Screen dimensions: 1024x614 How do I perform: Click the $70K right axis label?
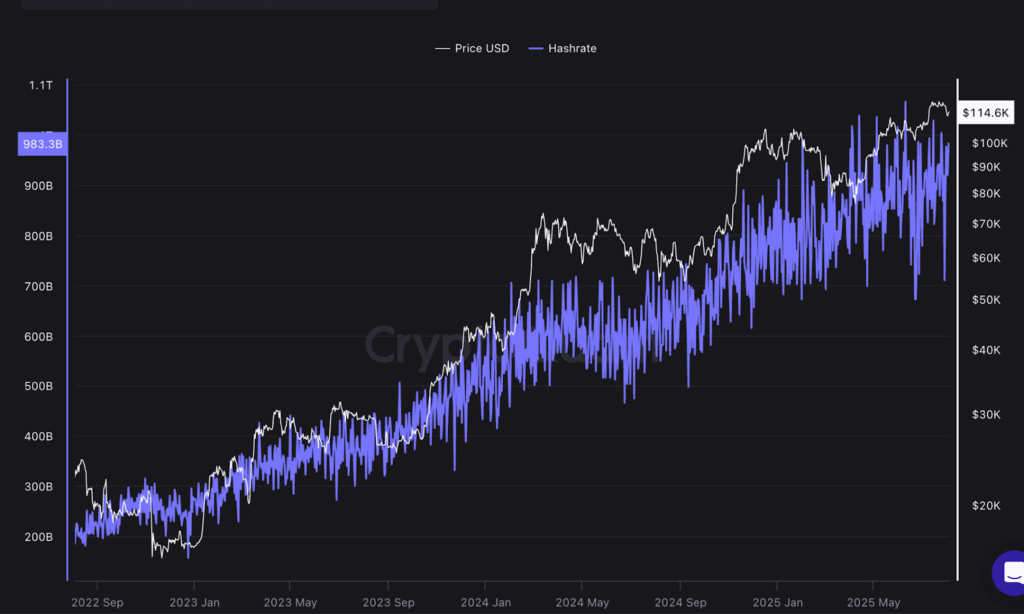point(986,224)
